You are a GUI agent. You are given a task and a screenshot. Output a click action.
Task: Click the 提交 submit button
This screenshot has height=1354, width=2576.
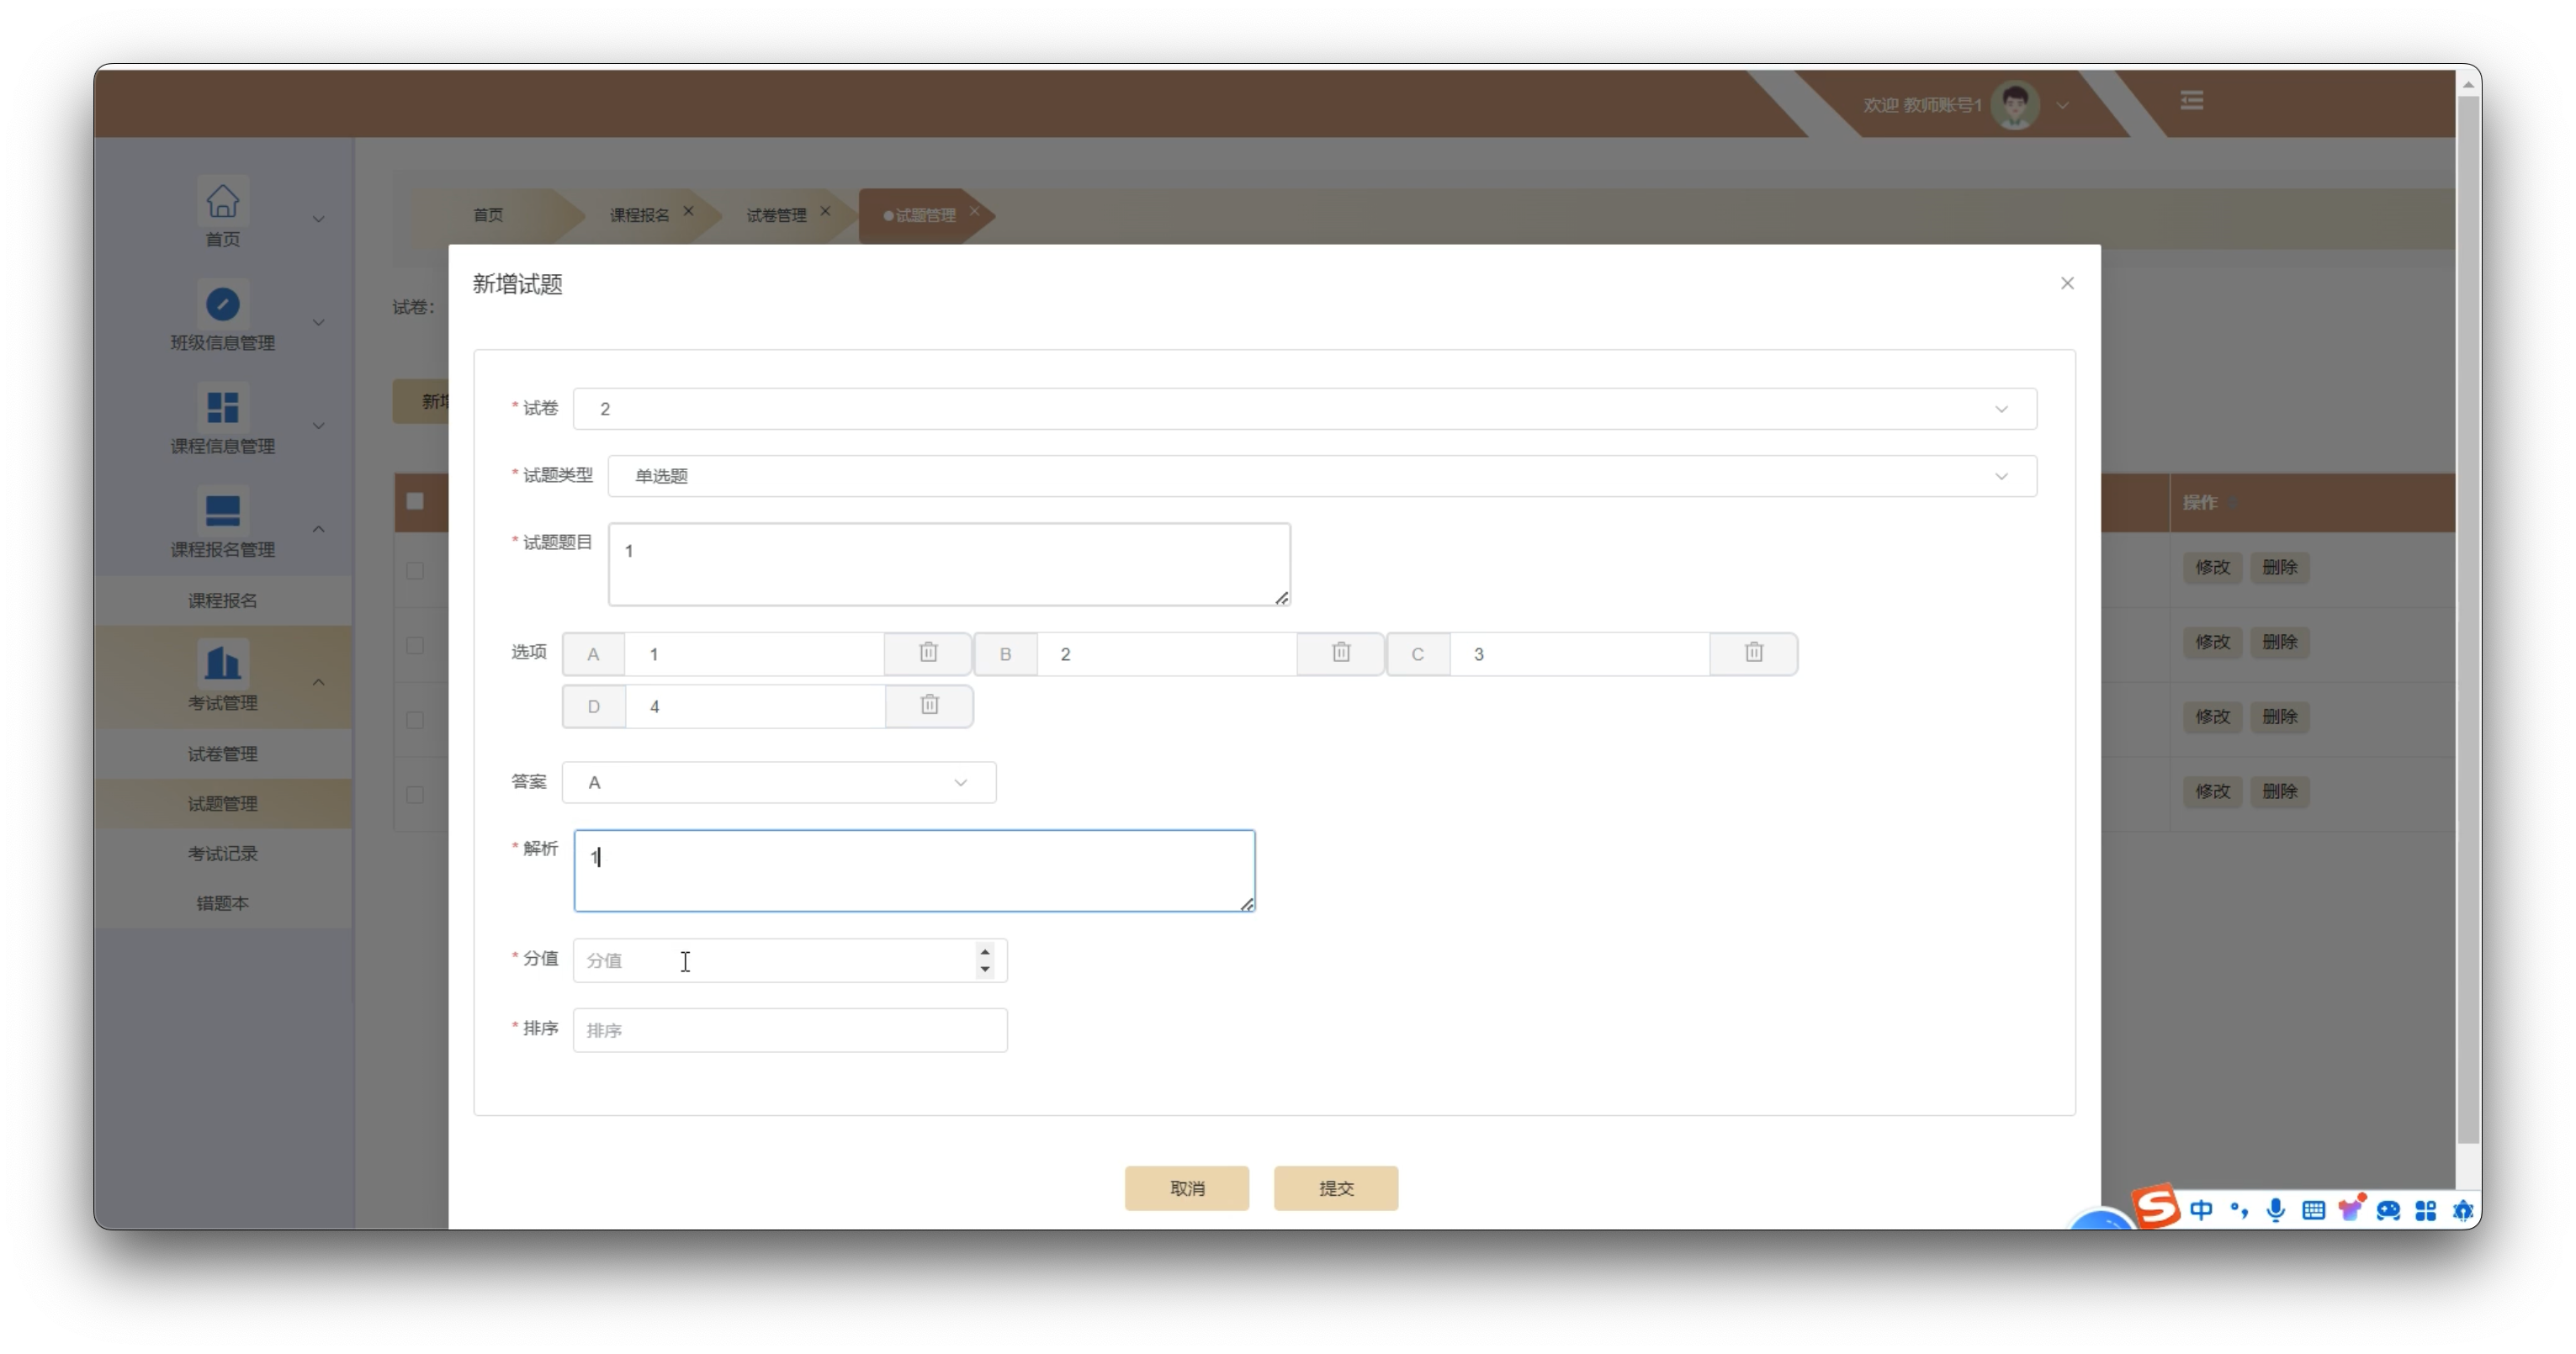1335,1188
